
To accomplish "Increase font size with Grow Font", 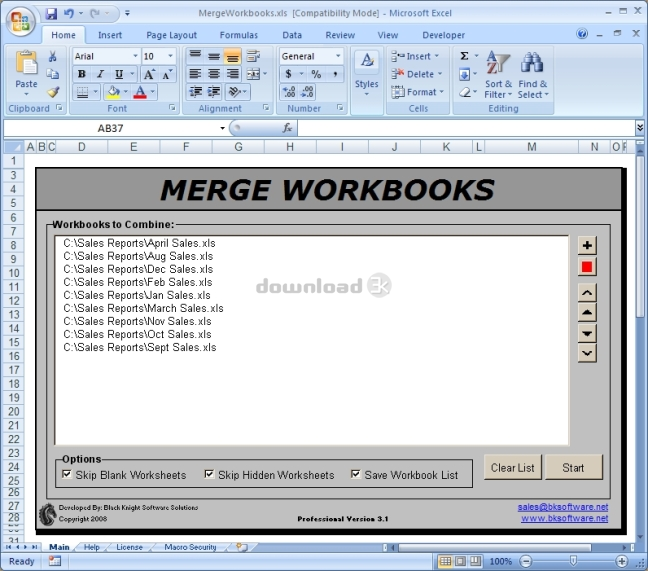I will point(149,74).
